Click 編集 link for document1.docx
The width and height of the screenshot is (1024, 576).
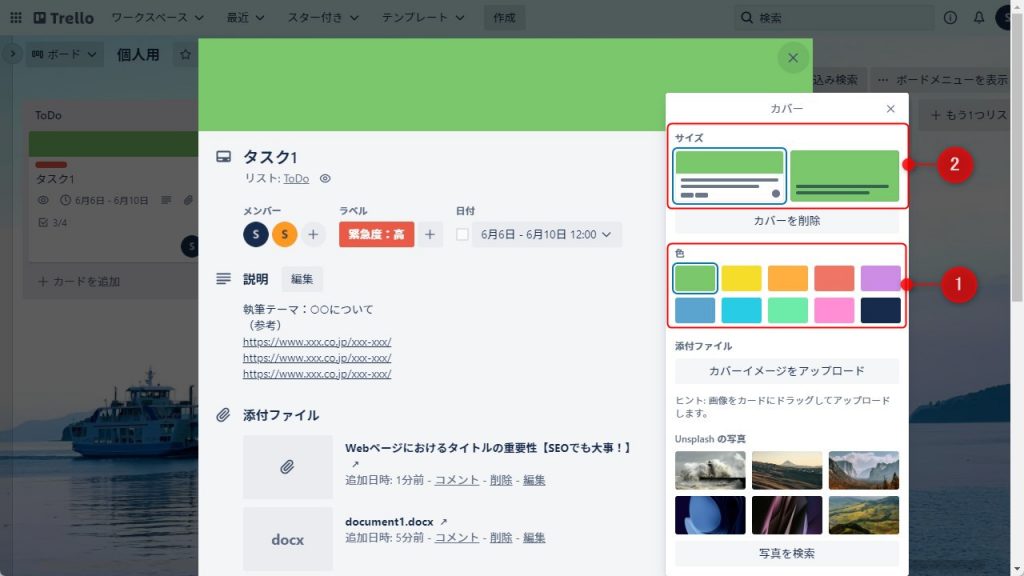pos(534,537)
